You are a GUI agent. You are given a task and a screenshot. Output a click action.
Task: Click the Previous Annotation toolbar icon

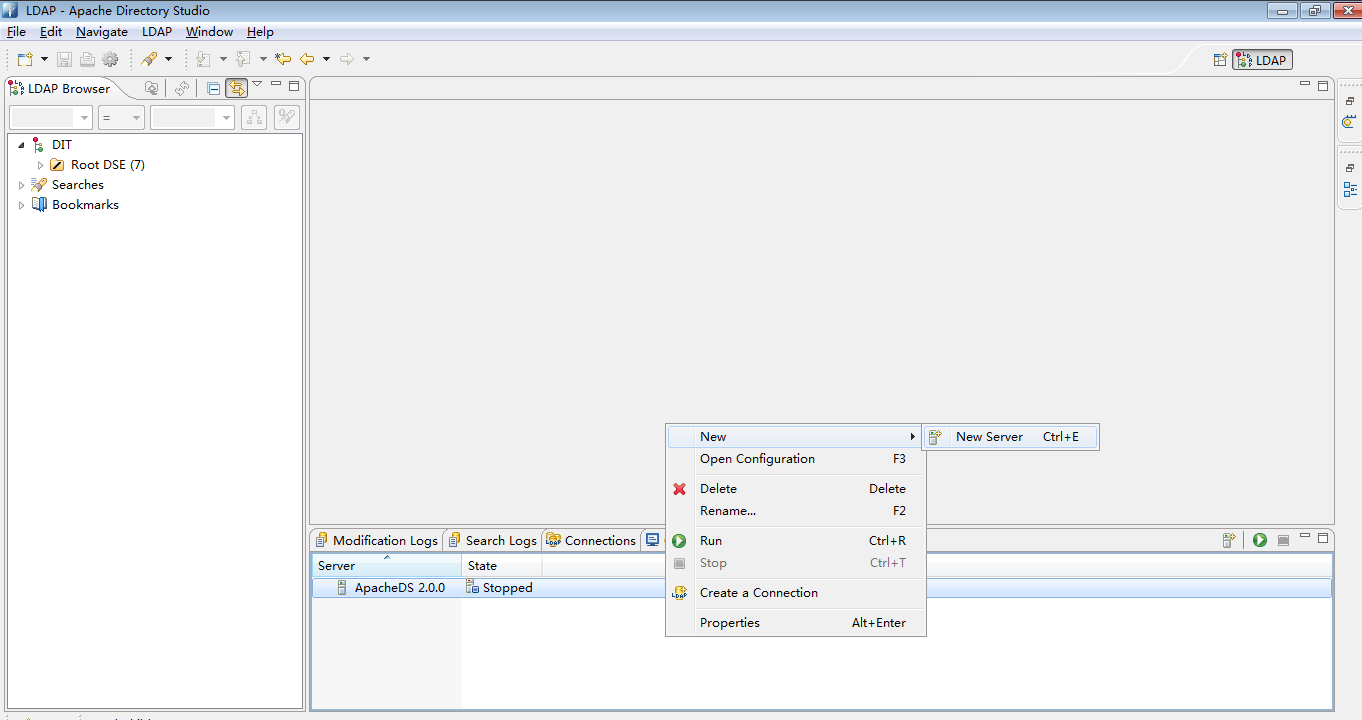click(x=243, y=59)
